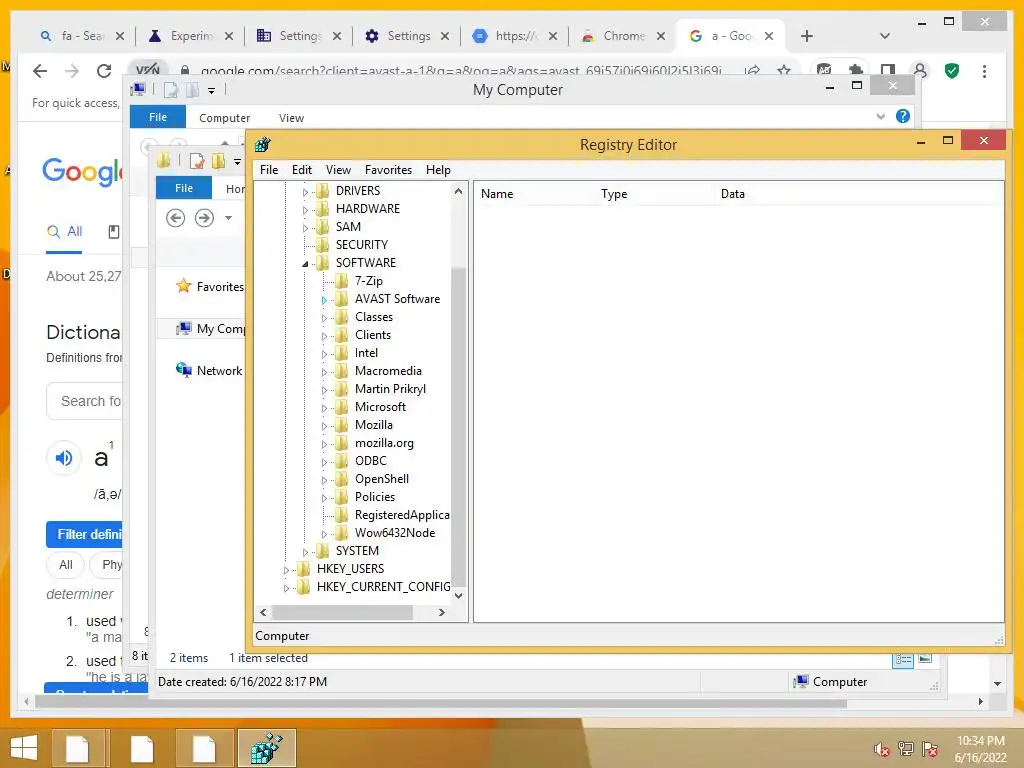Click the help icon in My Computer window

point(903,116)
